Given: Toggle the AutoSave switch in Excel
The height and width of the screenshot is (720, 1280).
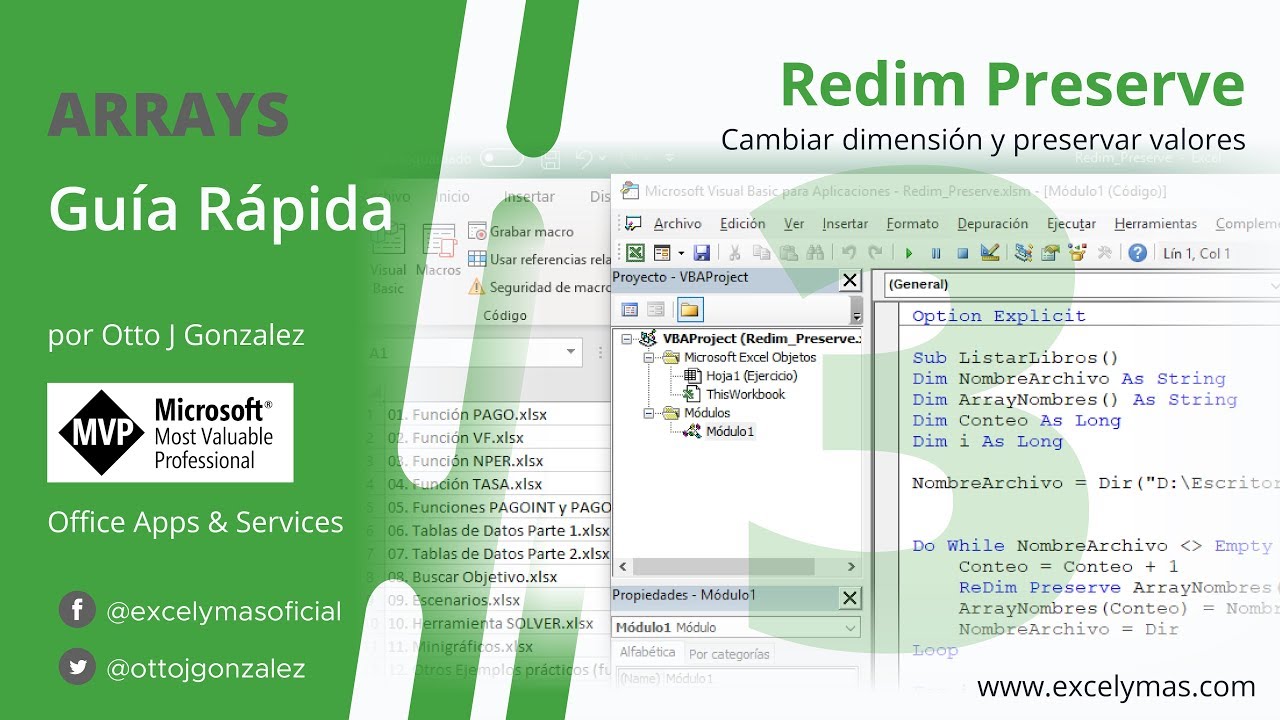Looking at the screenshot, I should pyautogui.click(x=502, y=158).
